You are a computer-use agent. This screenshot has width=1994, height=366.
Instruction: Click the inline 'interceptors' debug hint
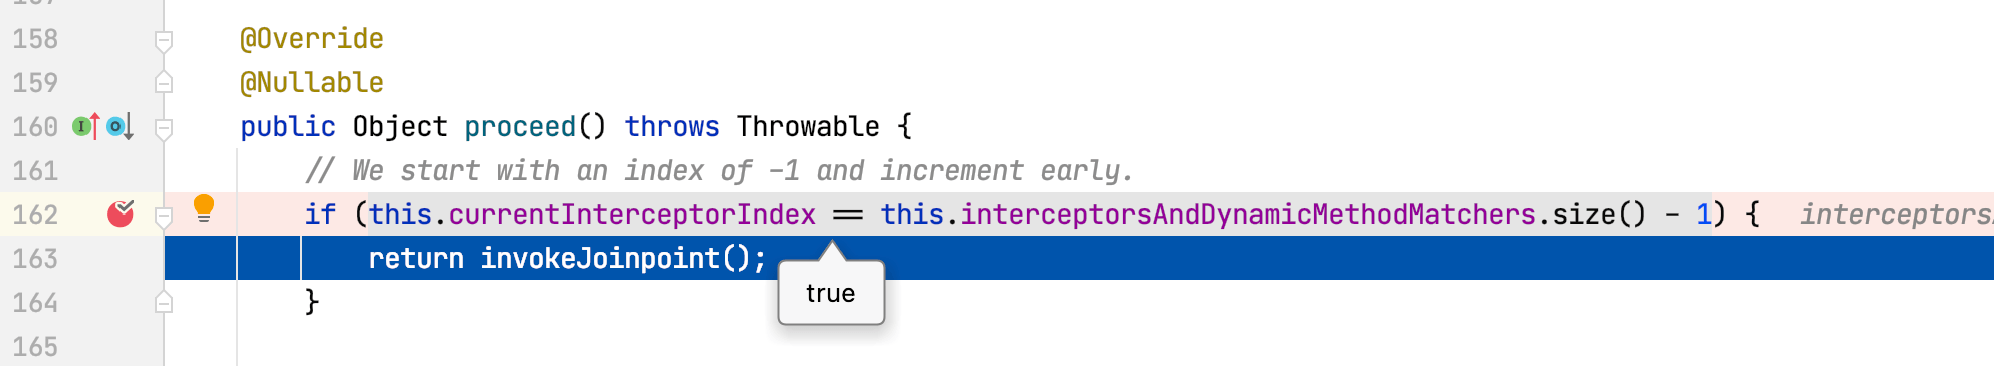1896,214
